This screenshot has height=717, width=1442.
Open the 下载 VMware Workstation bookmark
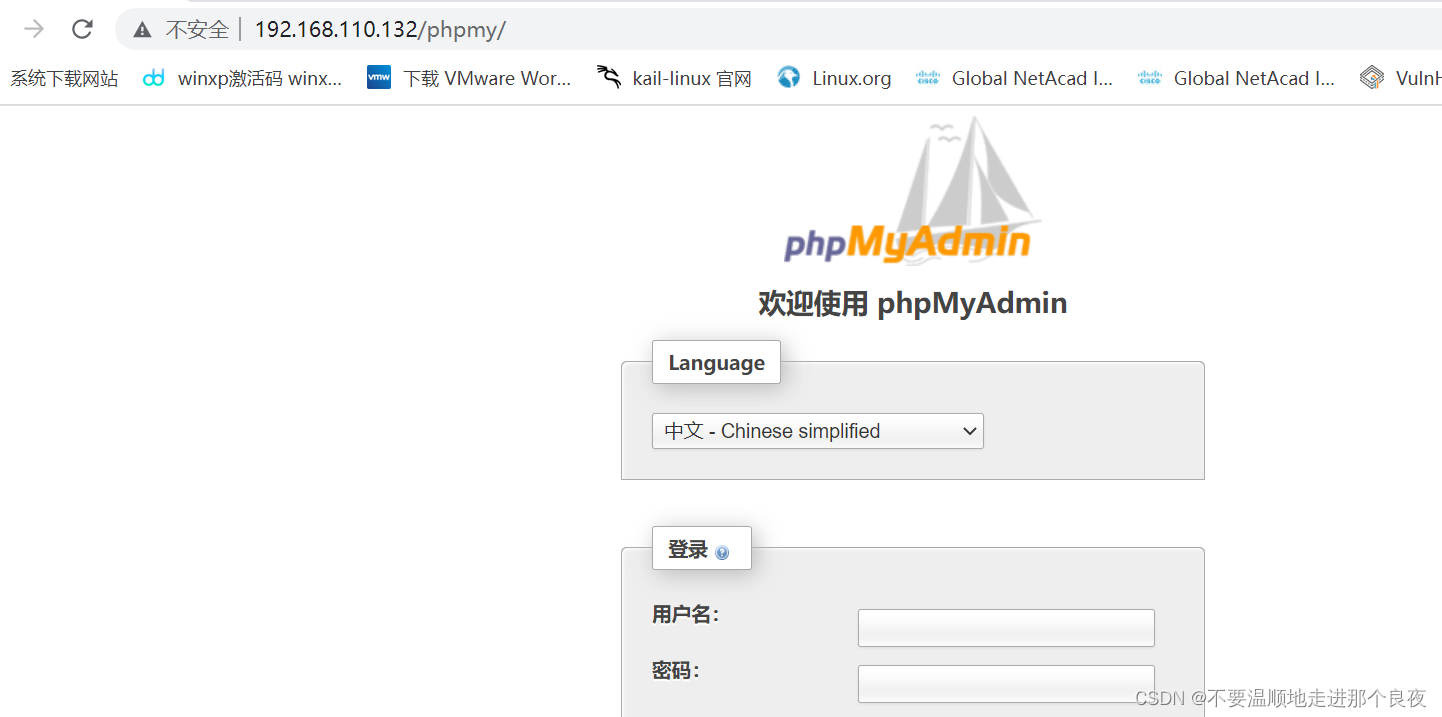pyautogui.click(x=469, y=78)
